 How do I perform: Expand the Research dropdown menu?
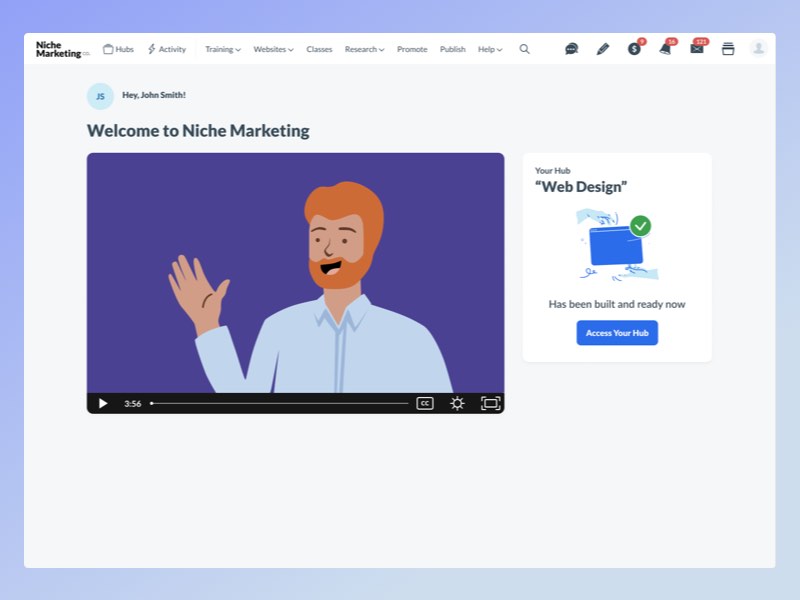pos(364,49)
